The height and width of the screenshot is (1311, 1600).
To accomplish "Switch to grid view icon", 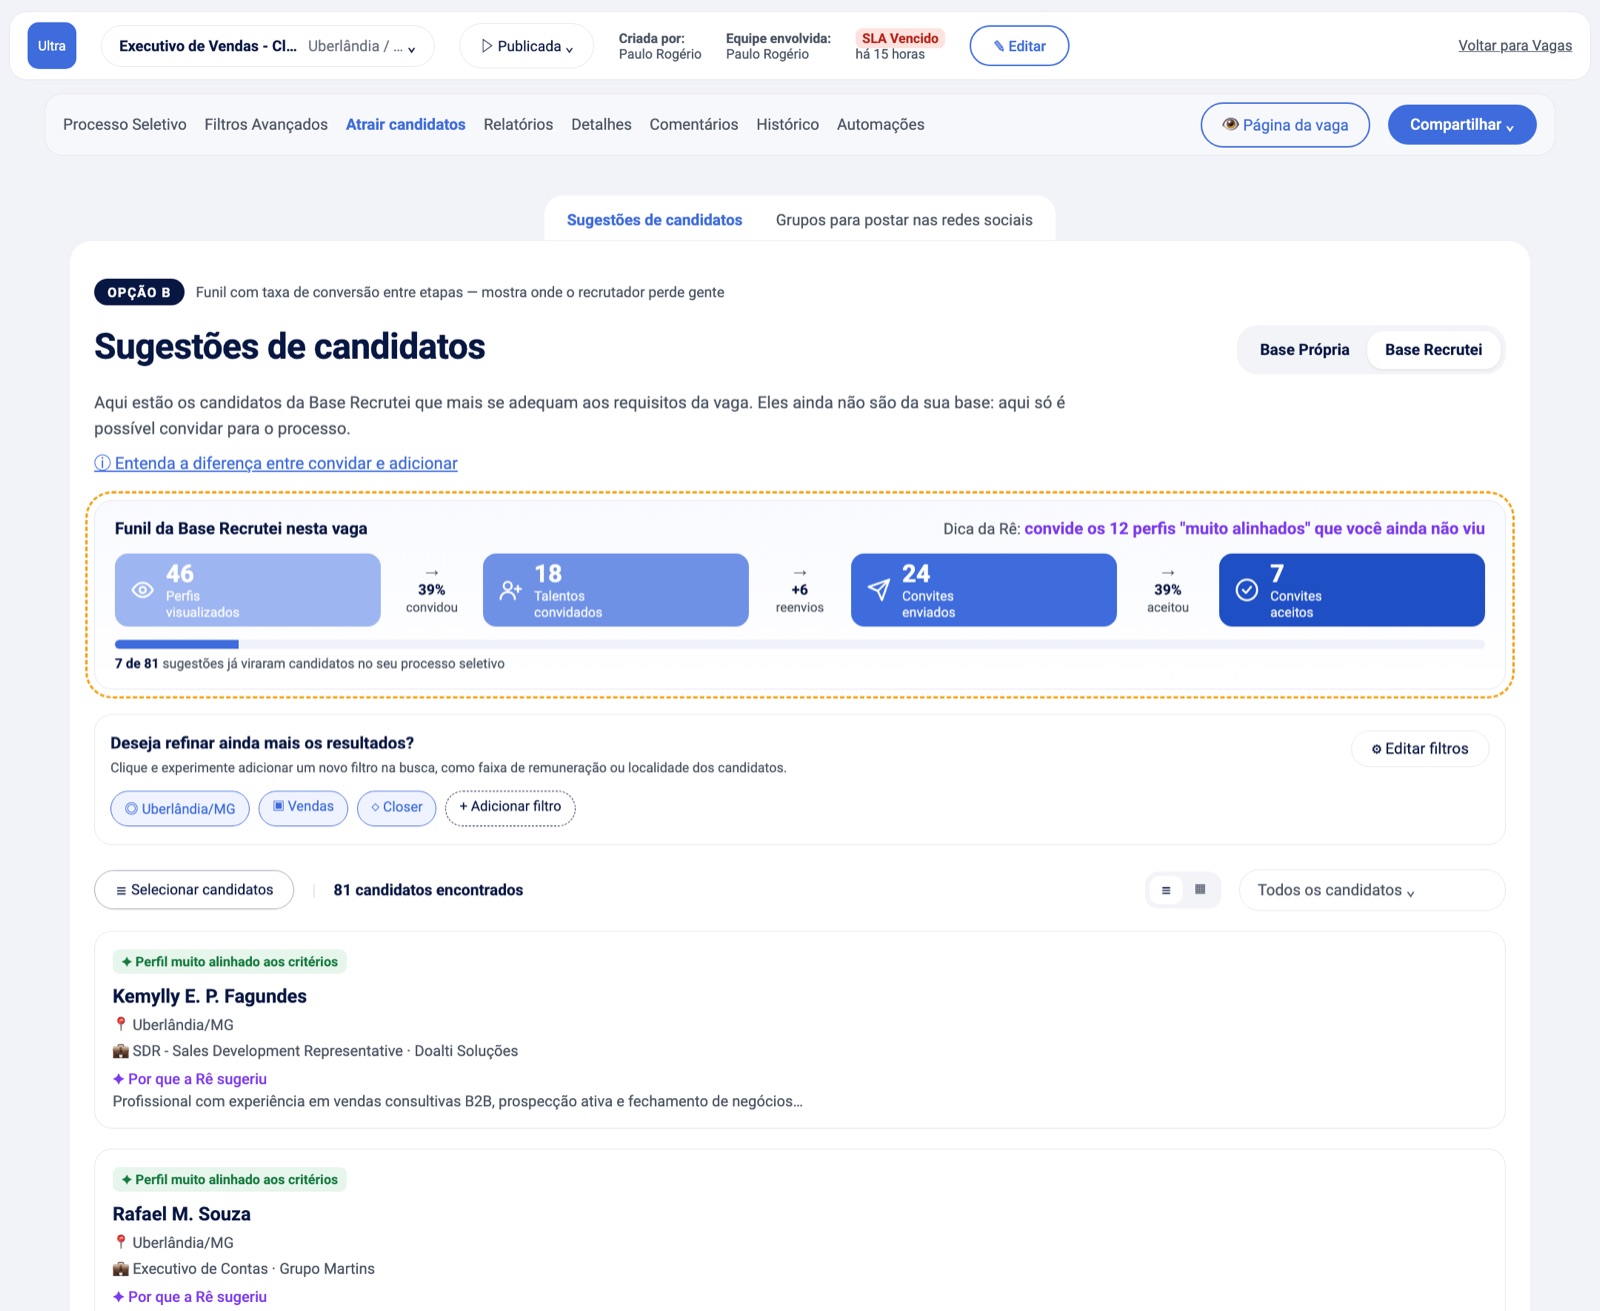I will [1200, 889].
